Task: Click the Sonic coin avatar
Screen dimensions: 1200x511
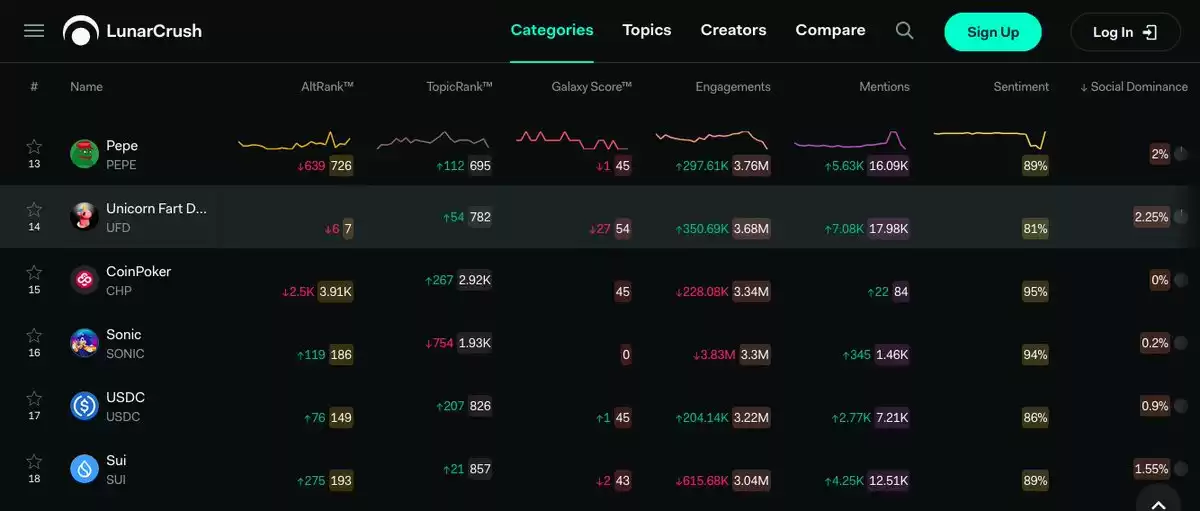Action: (x=84, y=343)
